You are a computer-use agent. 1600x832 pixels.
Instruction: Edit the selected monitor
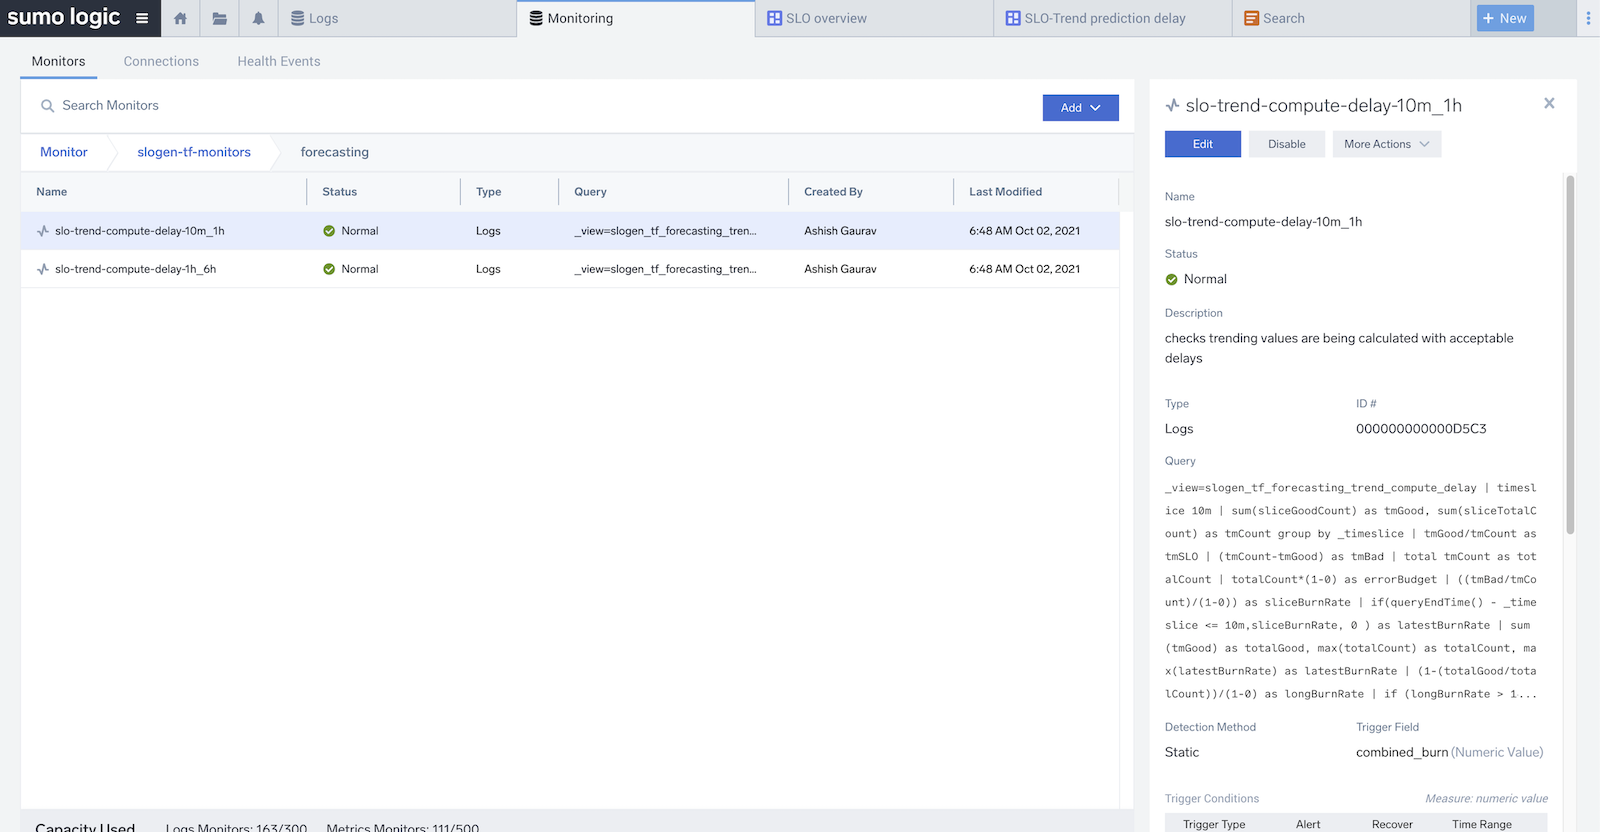[1203, 144]
